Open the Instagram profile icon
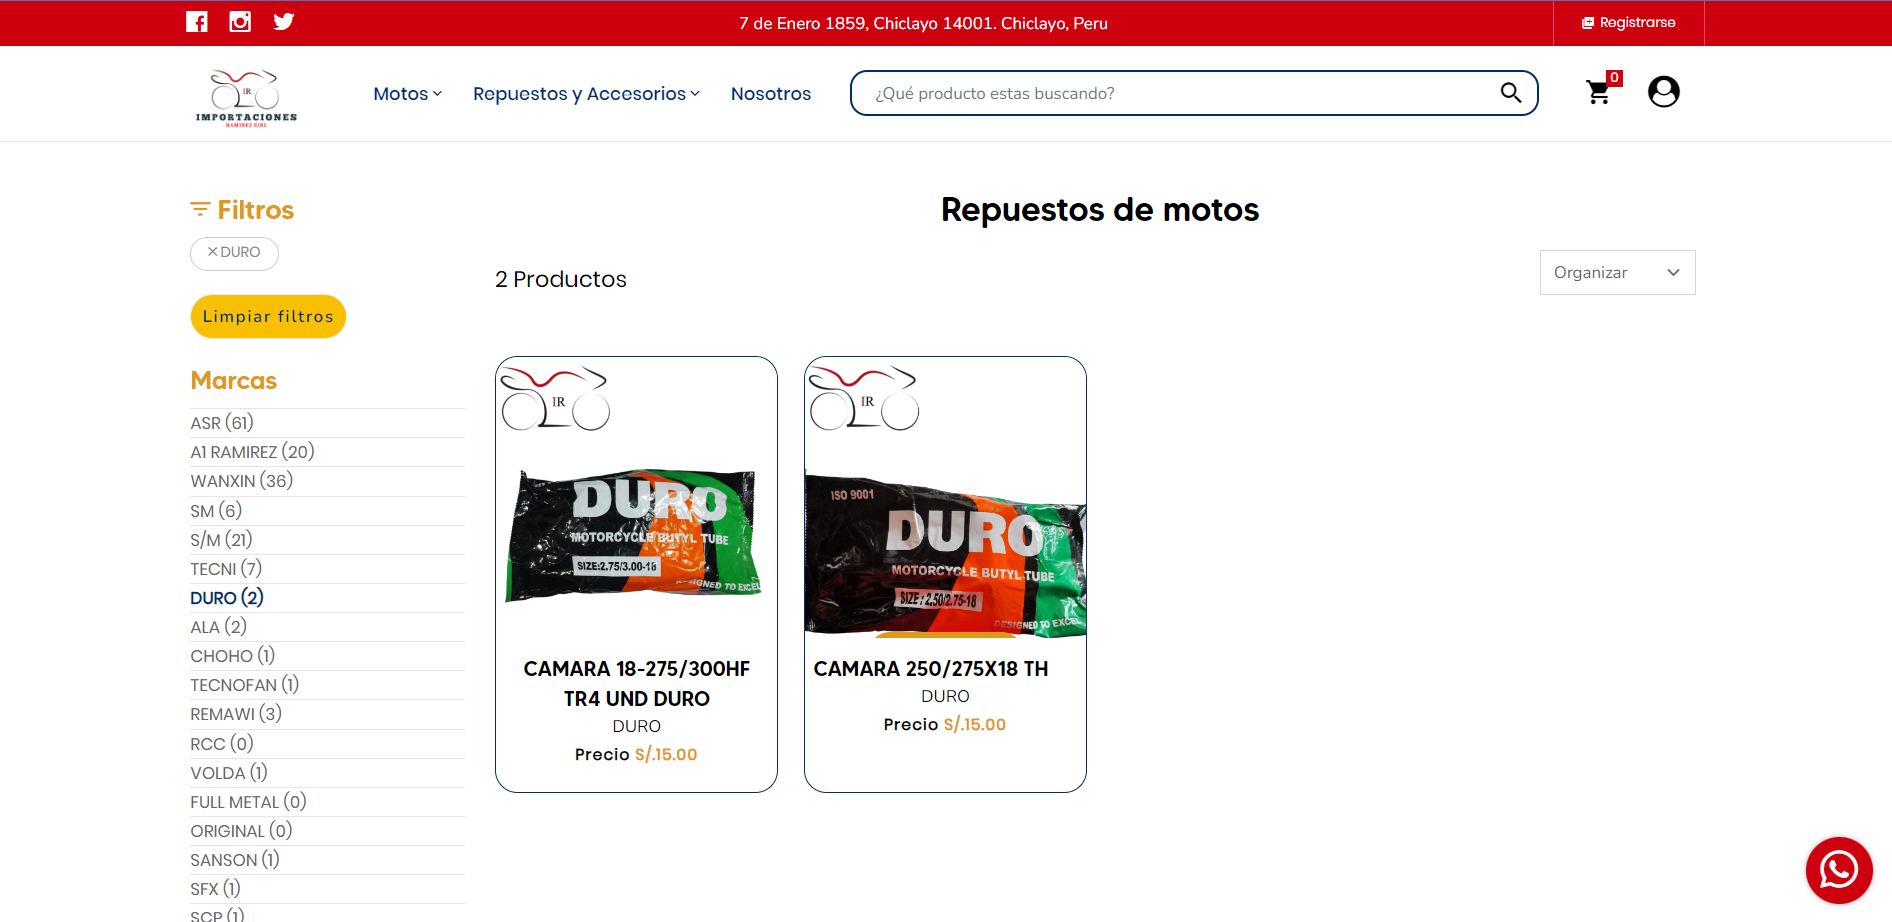The height and width of the screenshot is (922, 1892). pyautogui.click(x=240, y=22)
